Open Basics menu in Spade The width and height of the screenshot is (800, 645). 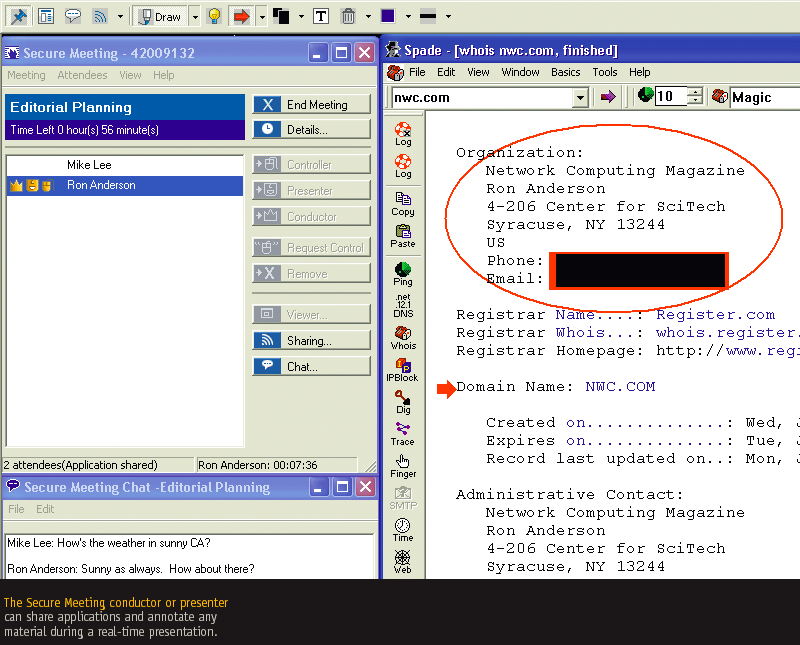point(565,72)
